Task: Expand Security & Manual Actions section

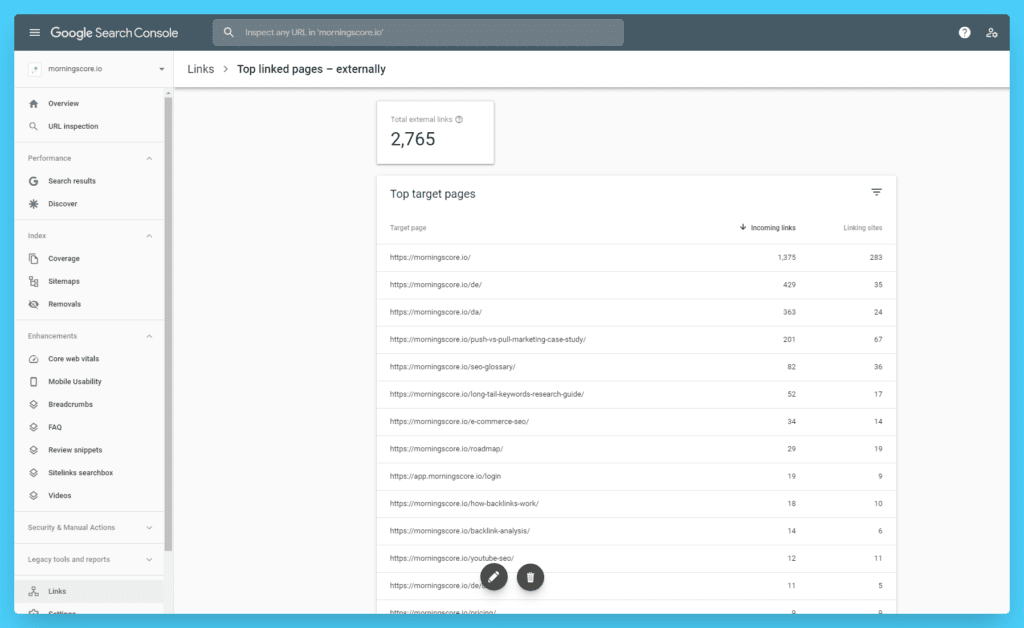Action: [x=150, y=527]
